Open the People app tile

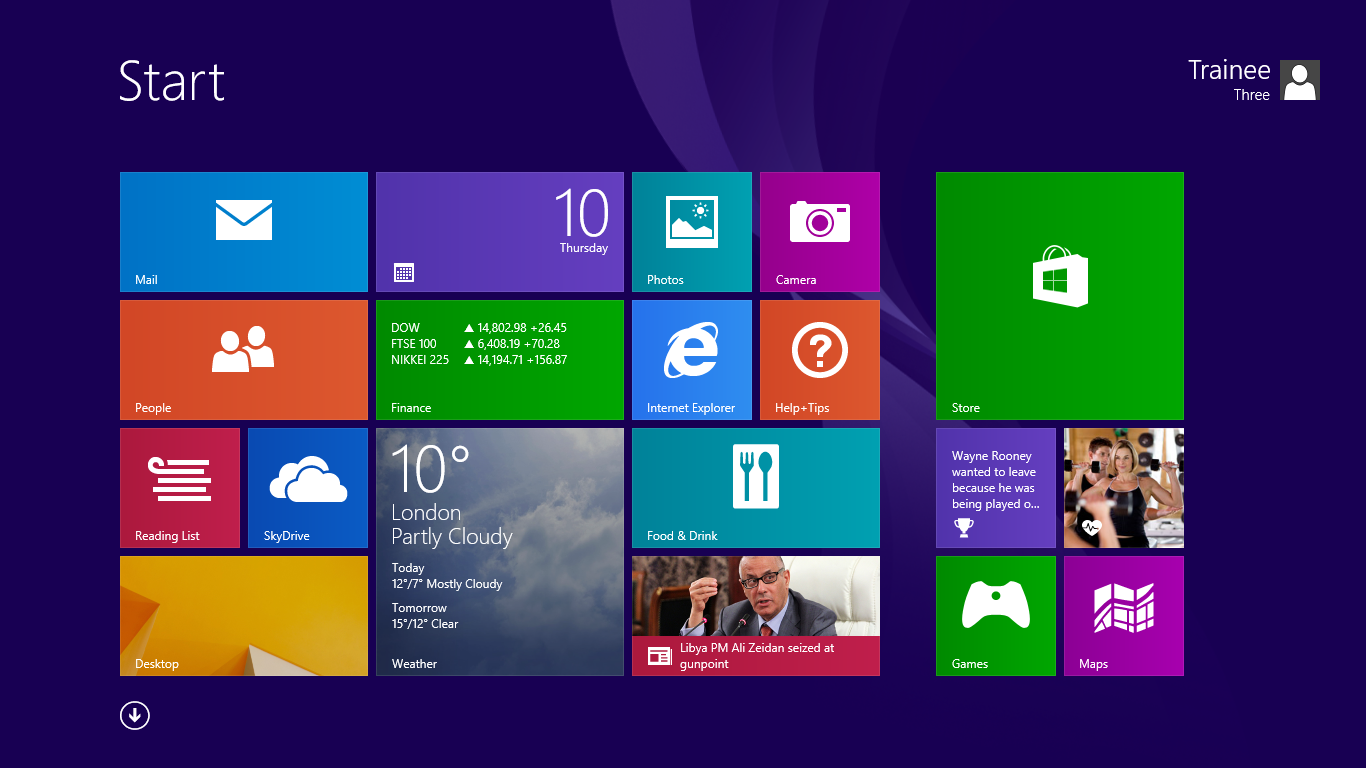pyautogui.click(x=243, y=359)
